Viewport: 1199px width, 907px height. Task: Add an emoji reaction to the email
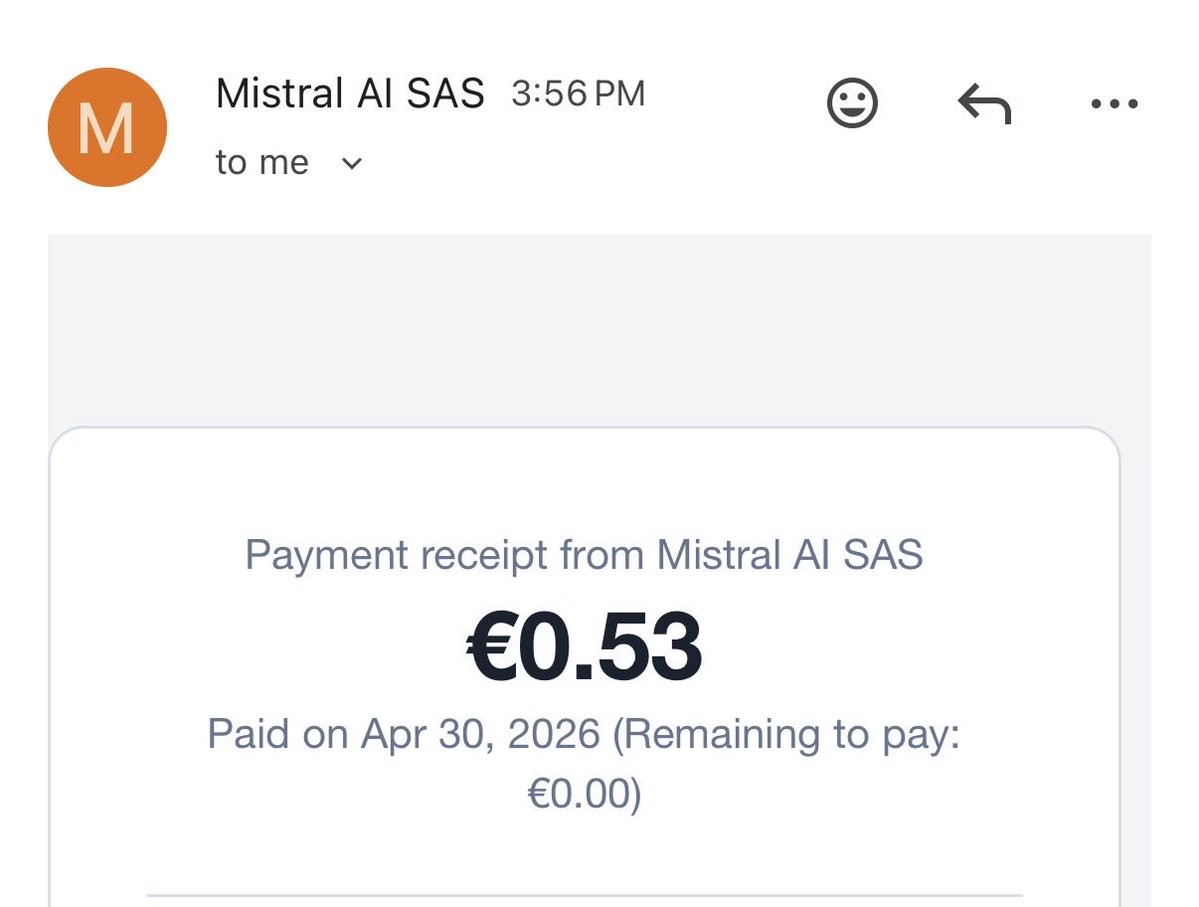852,102
